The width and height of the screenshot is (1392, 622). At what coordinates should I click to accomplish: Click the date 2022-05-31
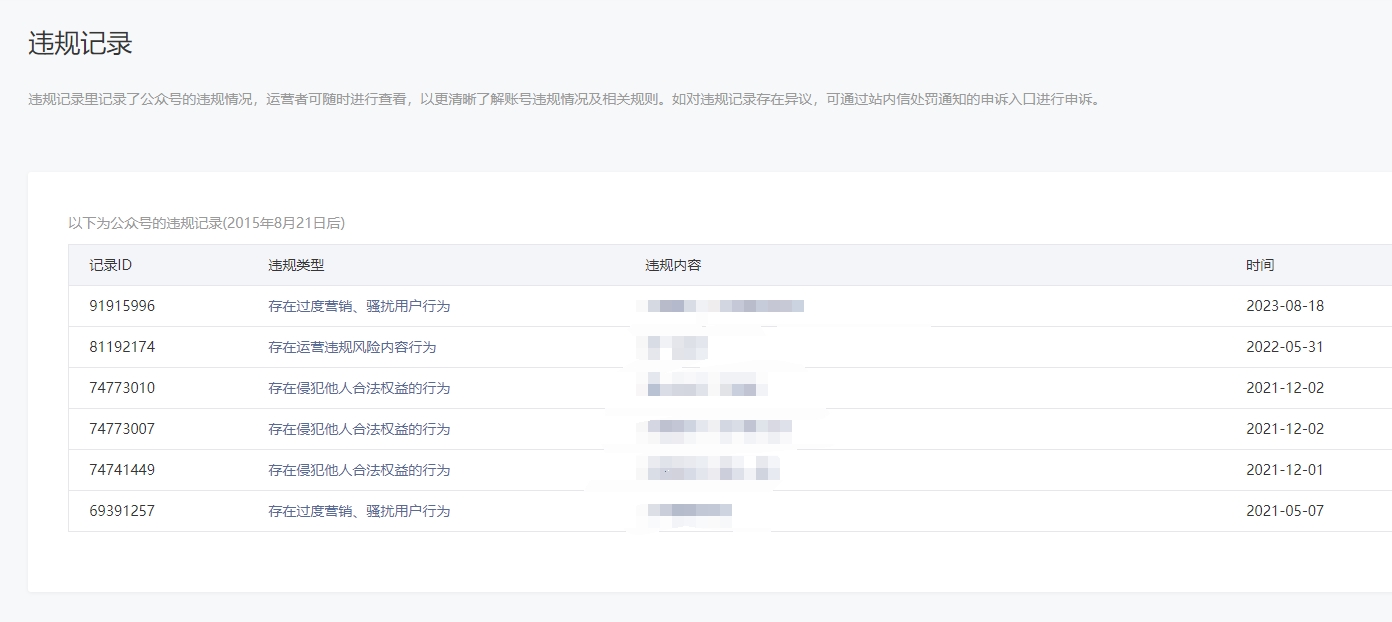1284,347
